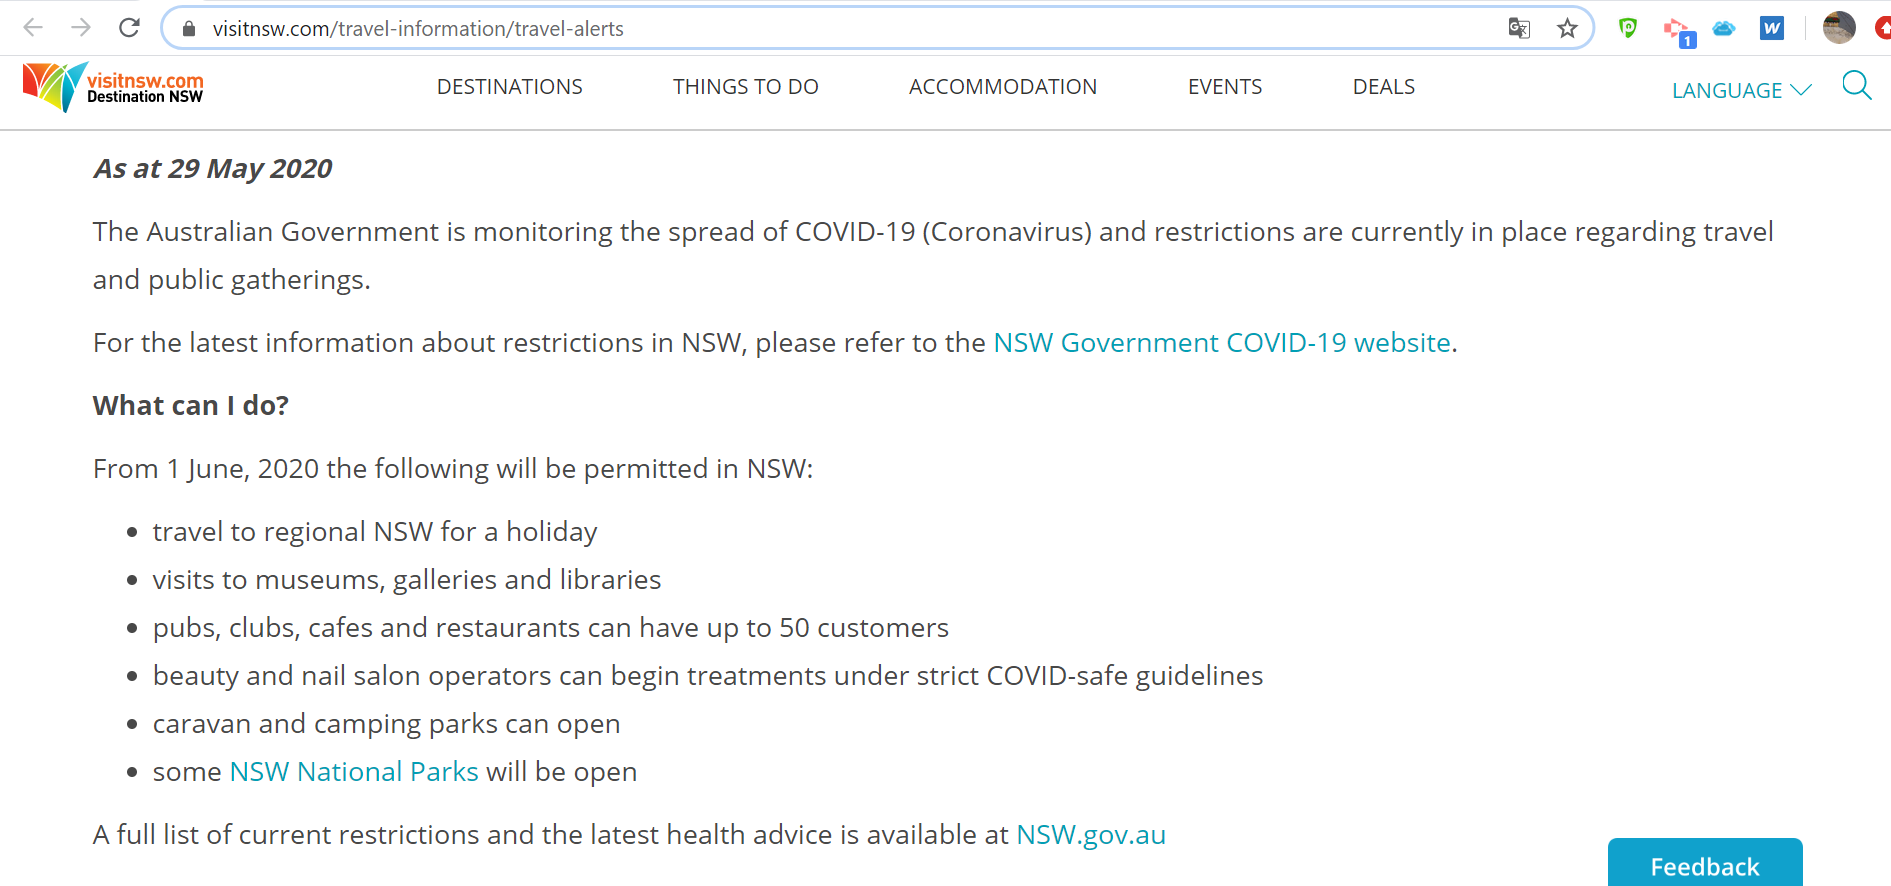
Task: Reload the page
Action: tap(129, 28)
